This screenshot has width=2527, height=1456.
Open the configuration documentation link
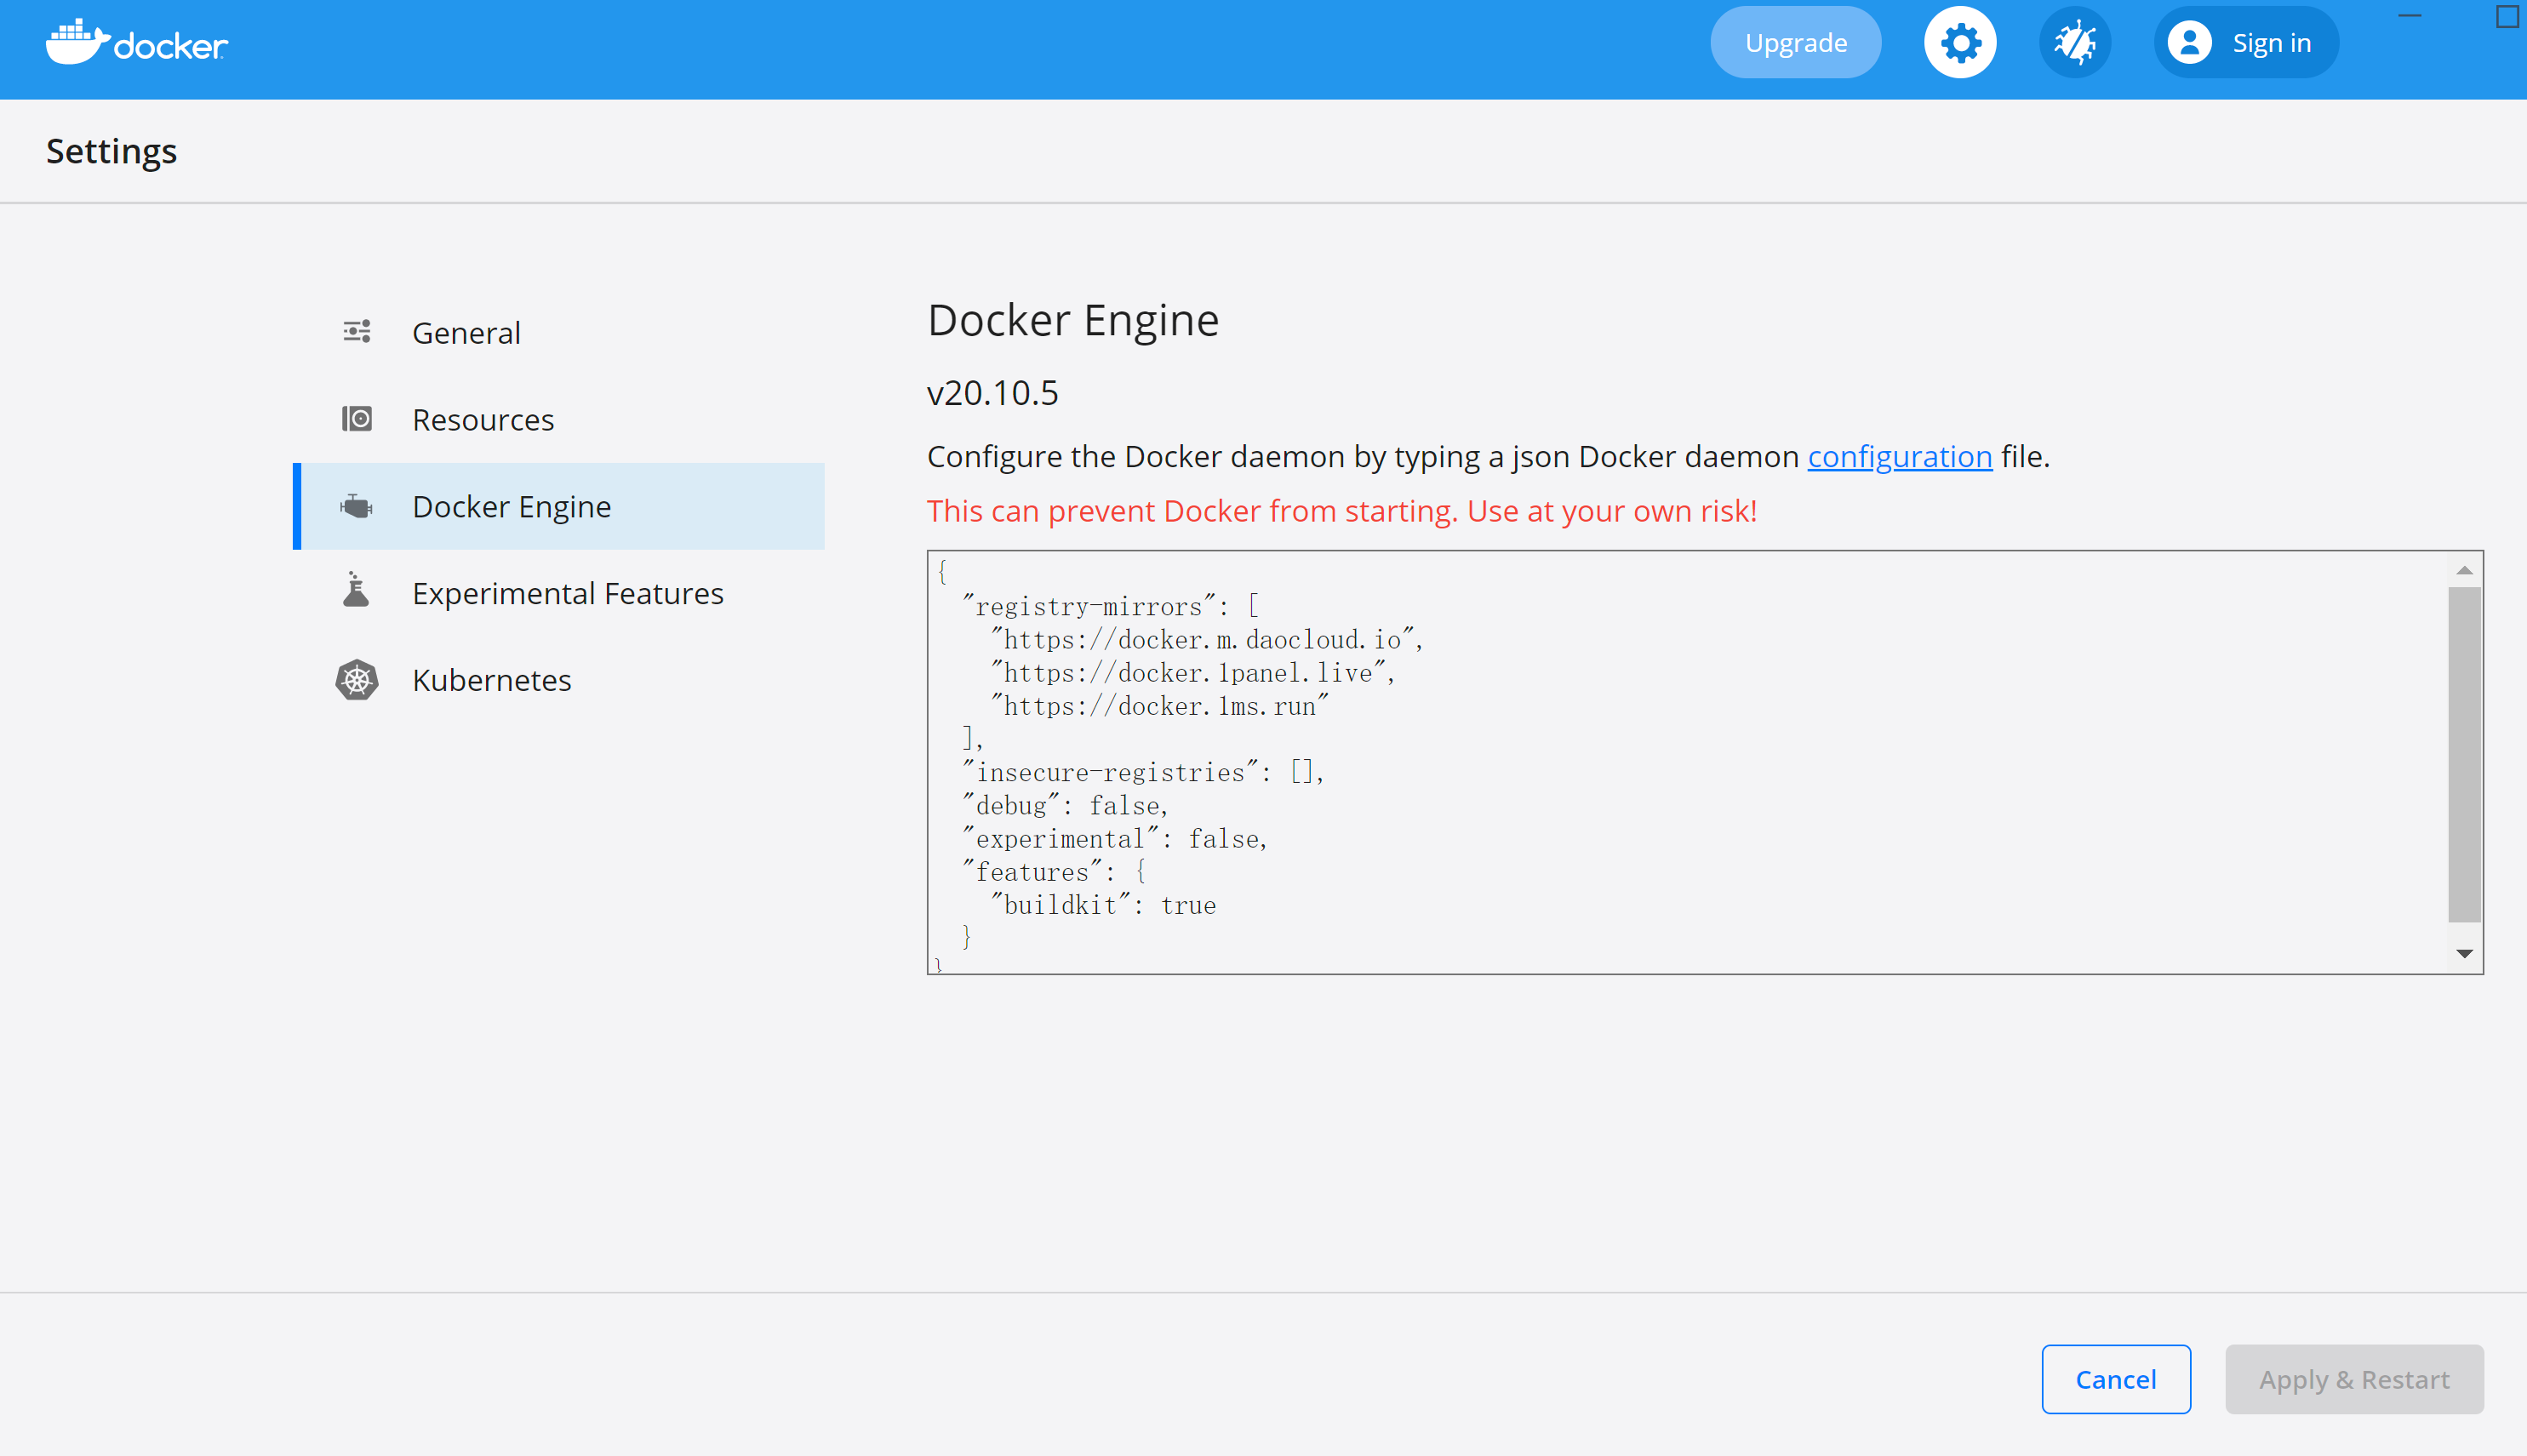[1900, 456]
